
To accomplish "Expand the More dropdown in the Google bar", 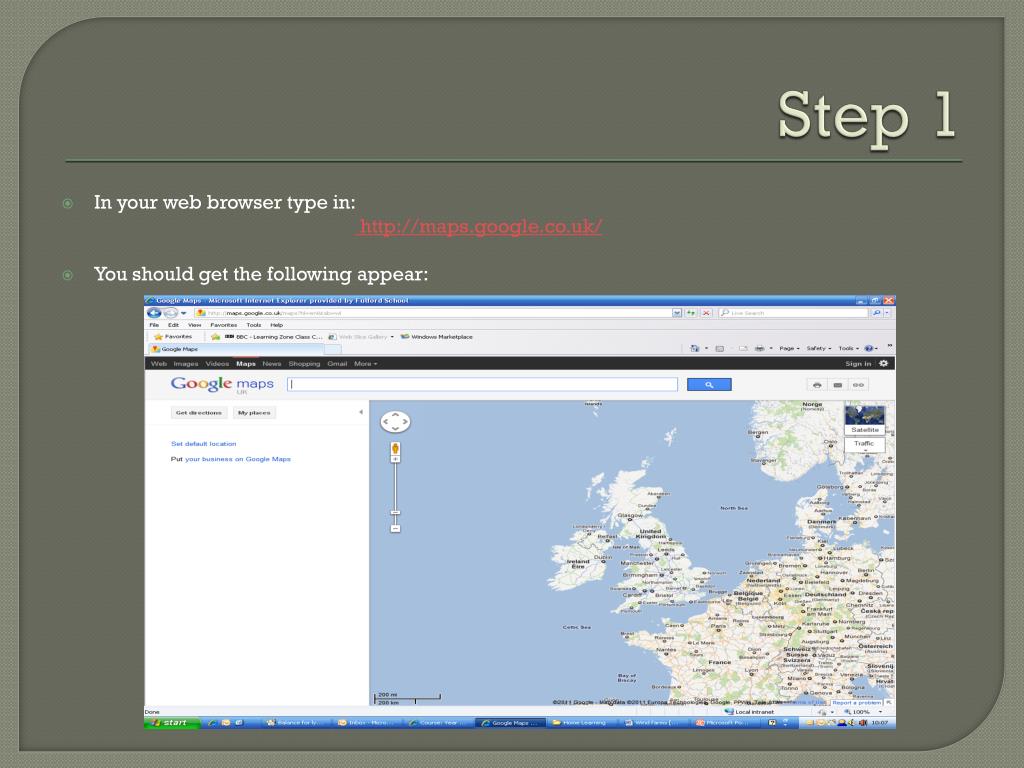I will (366, 364).
